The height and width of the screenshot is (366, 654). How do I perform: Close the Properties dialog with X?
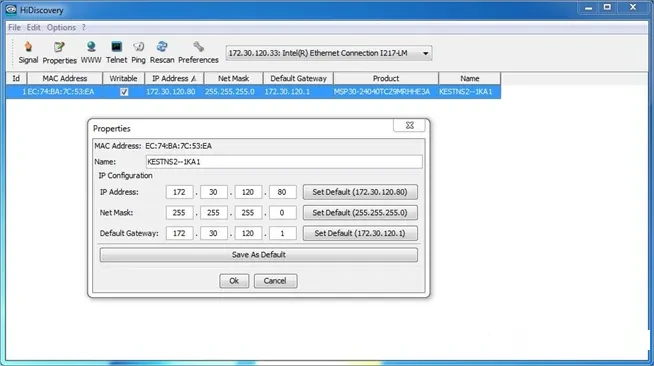pyautogui.click(x=409, y=125)
